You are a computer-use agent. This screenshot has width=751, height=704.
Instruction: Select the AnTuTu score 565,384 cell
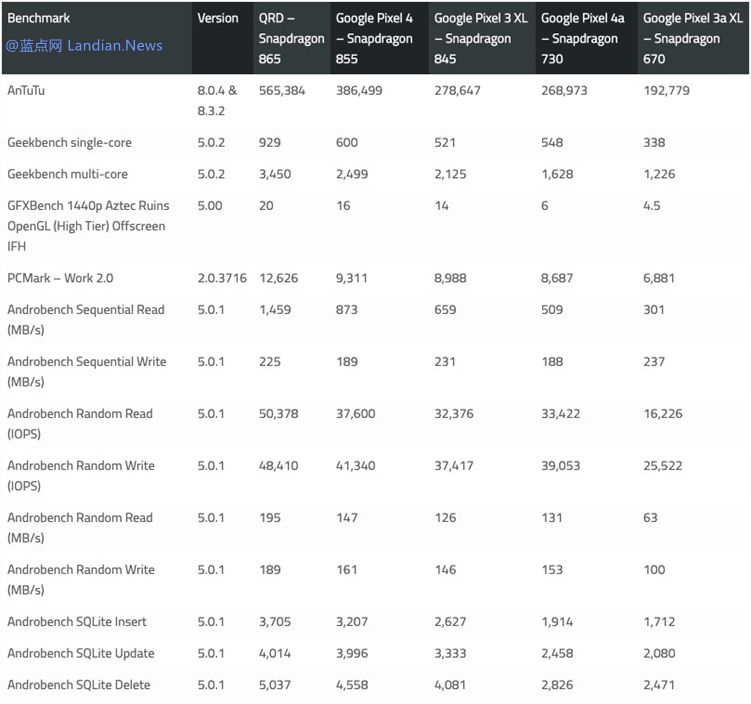coord(282,90)
